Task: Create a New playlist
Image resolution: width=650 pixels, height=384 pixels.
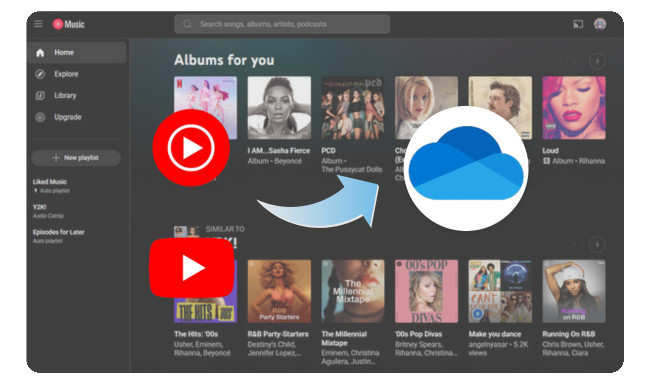Action: pos(76,158)
